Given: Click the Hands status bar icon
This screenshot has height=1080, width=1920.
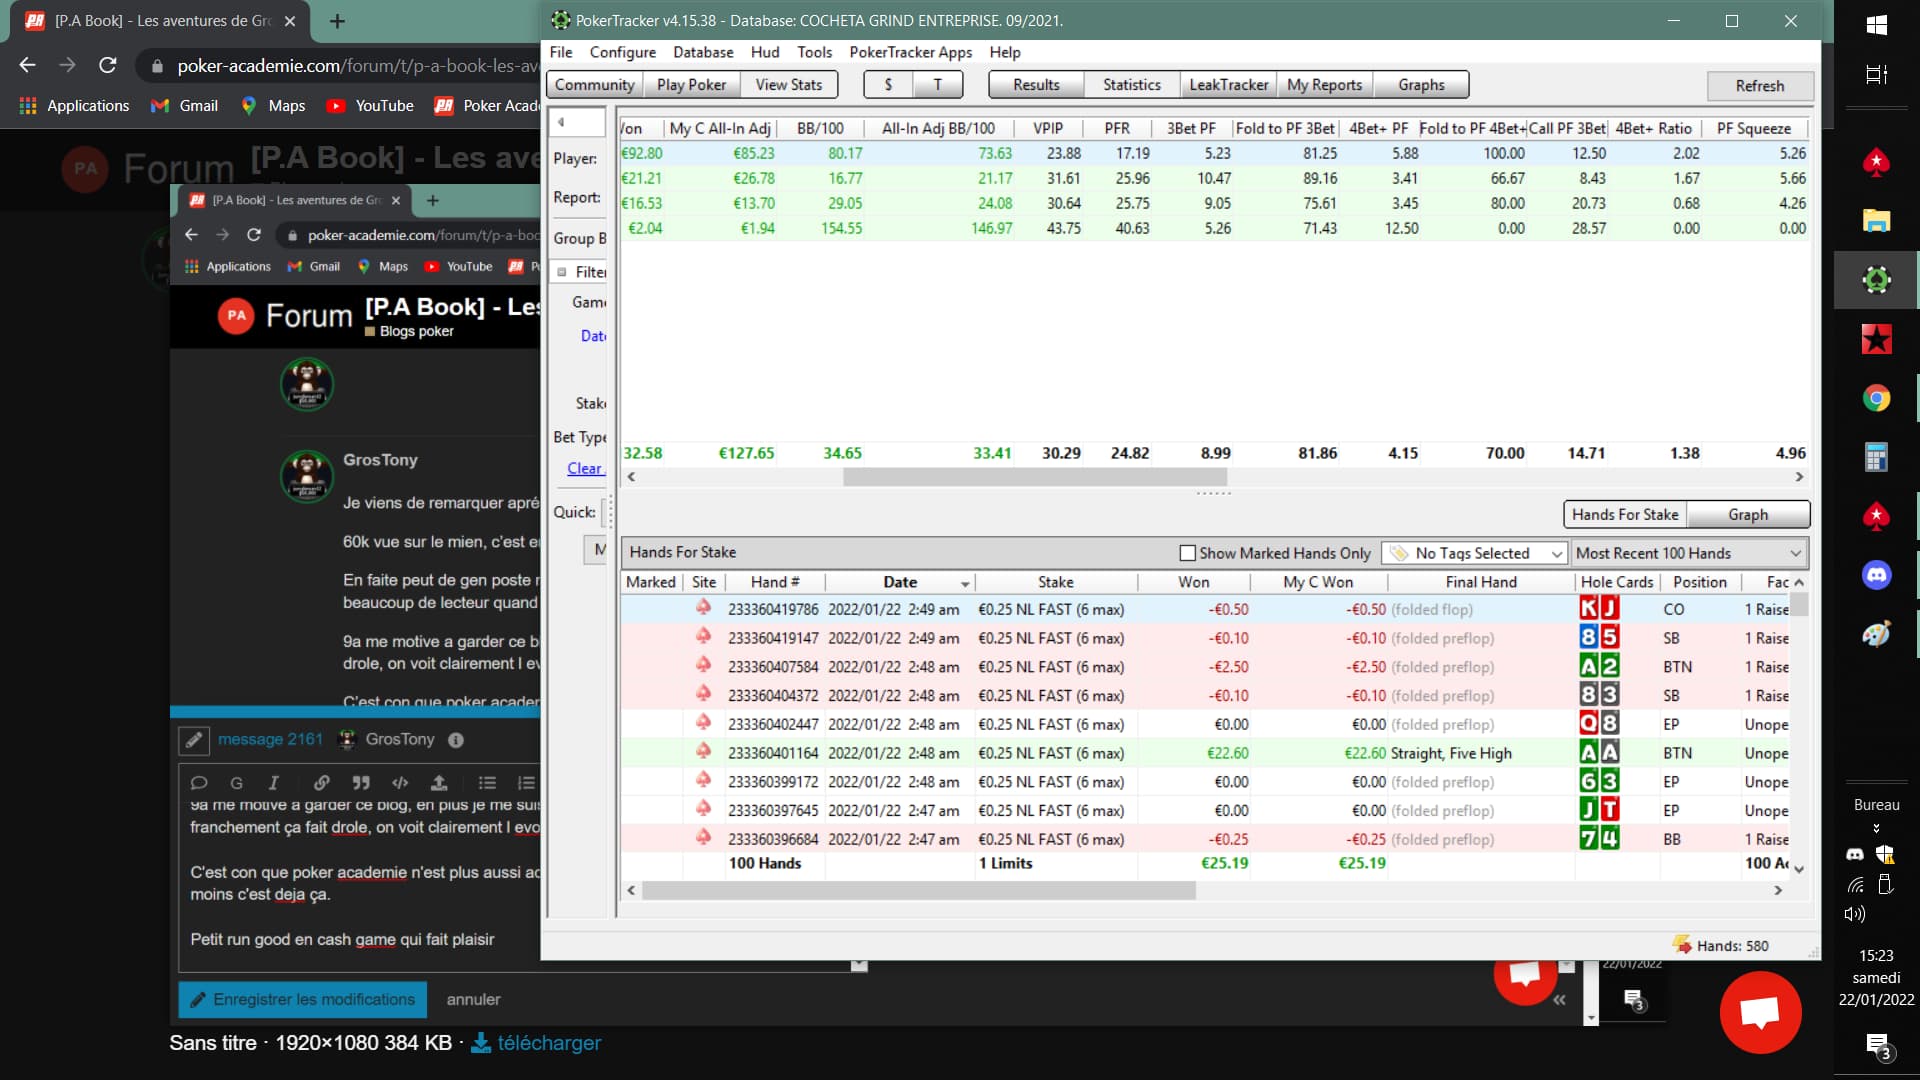Looking at the screenshot, I should pos(1682,945).
